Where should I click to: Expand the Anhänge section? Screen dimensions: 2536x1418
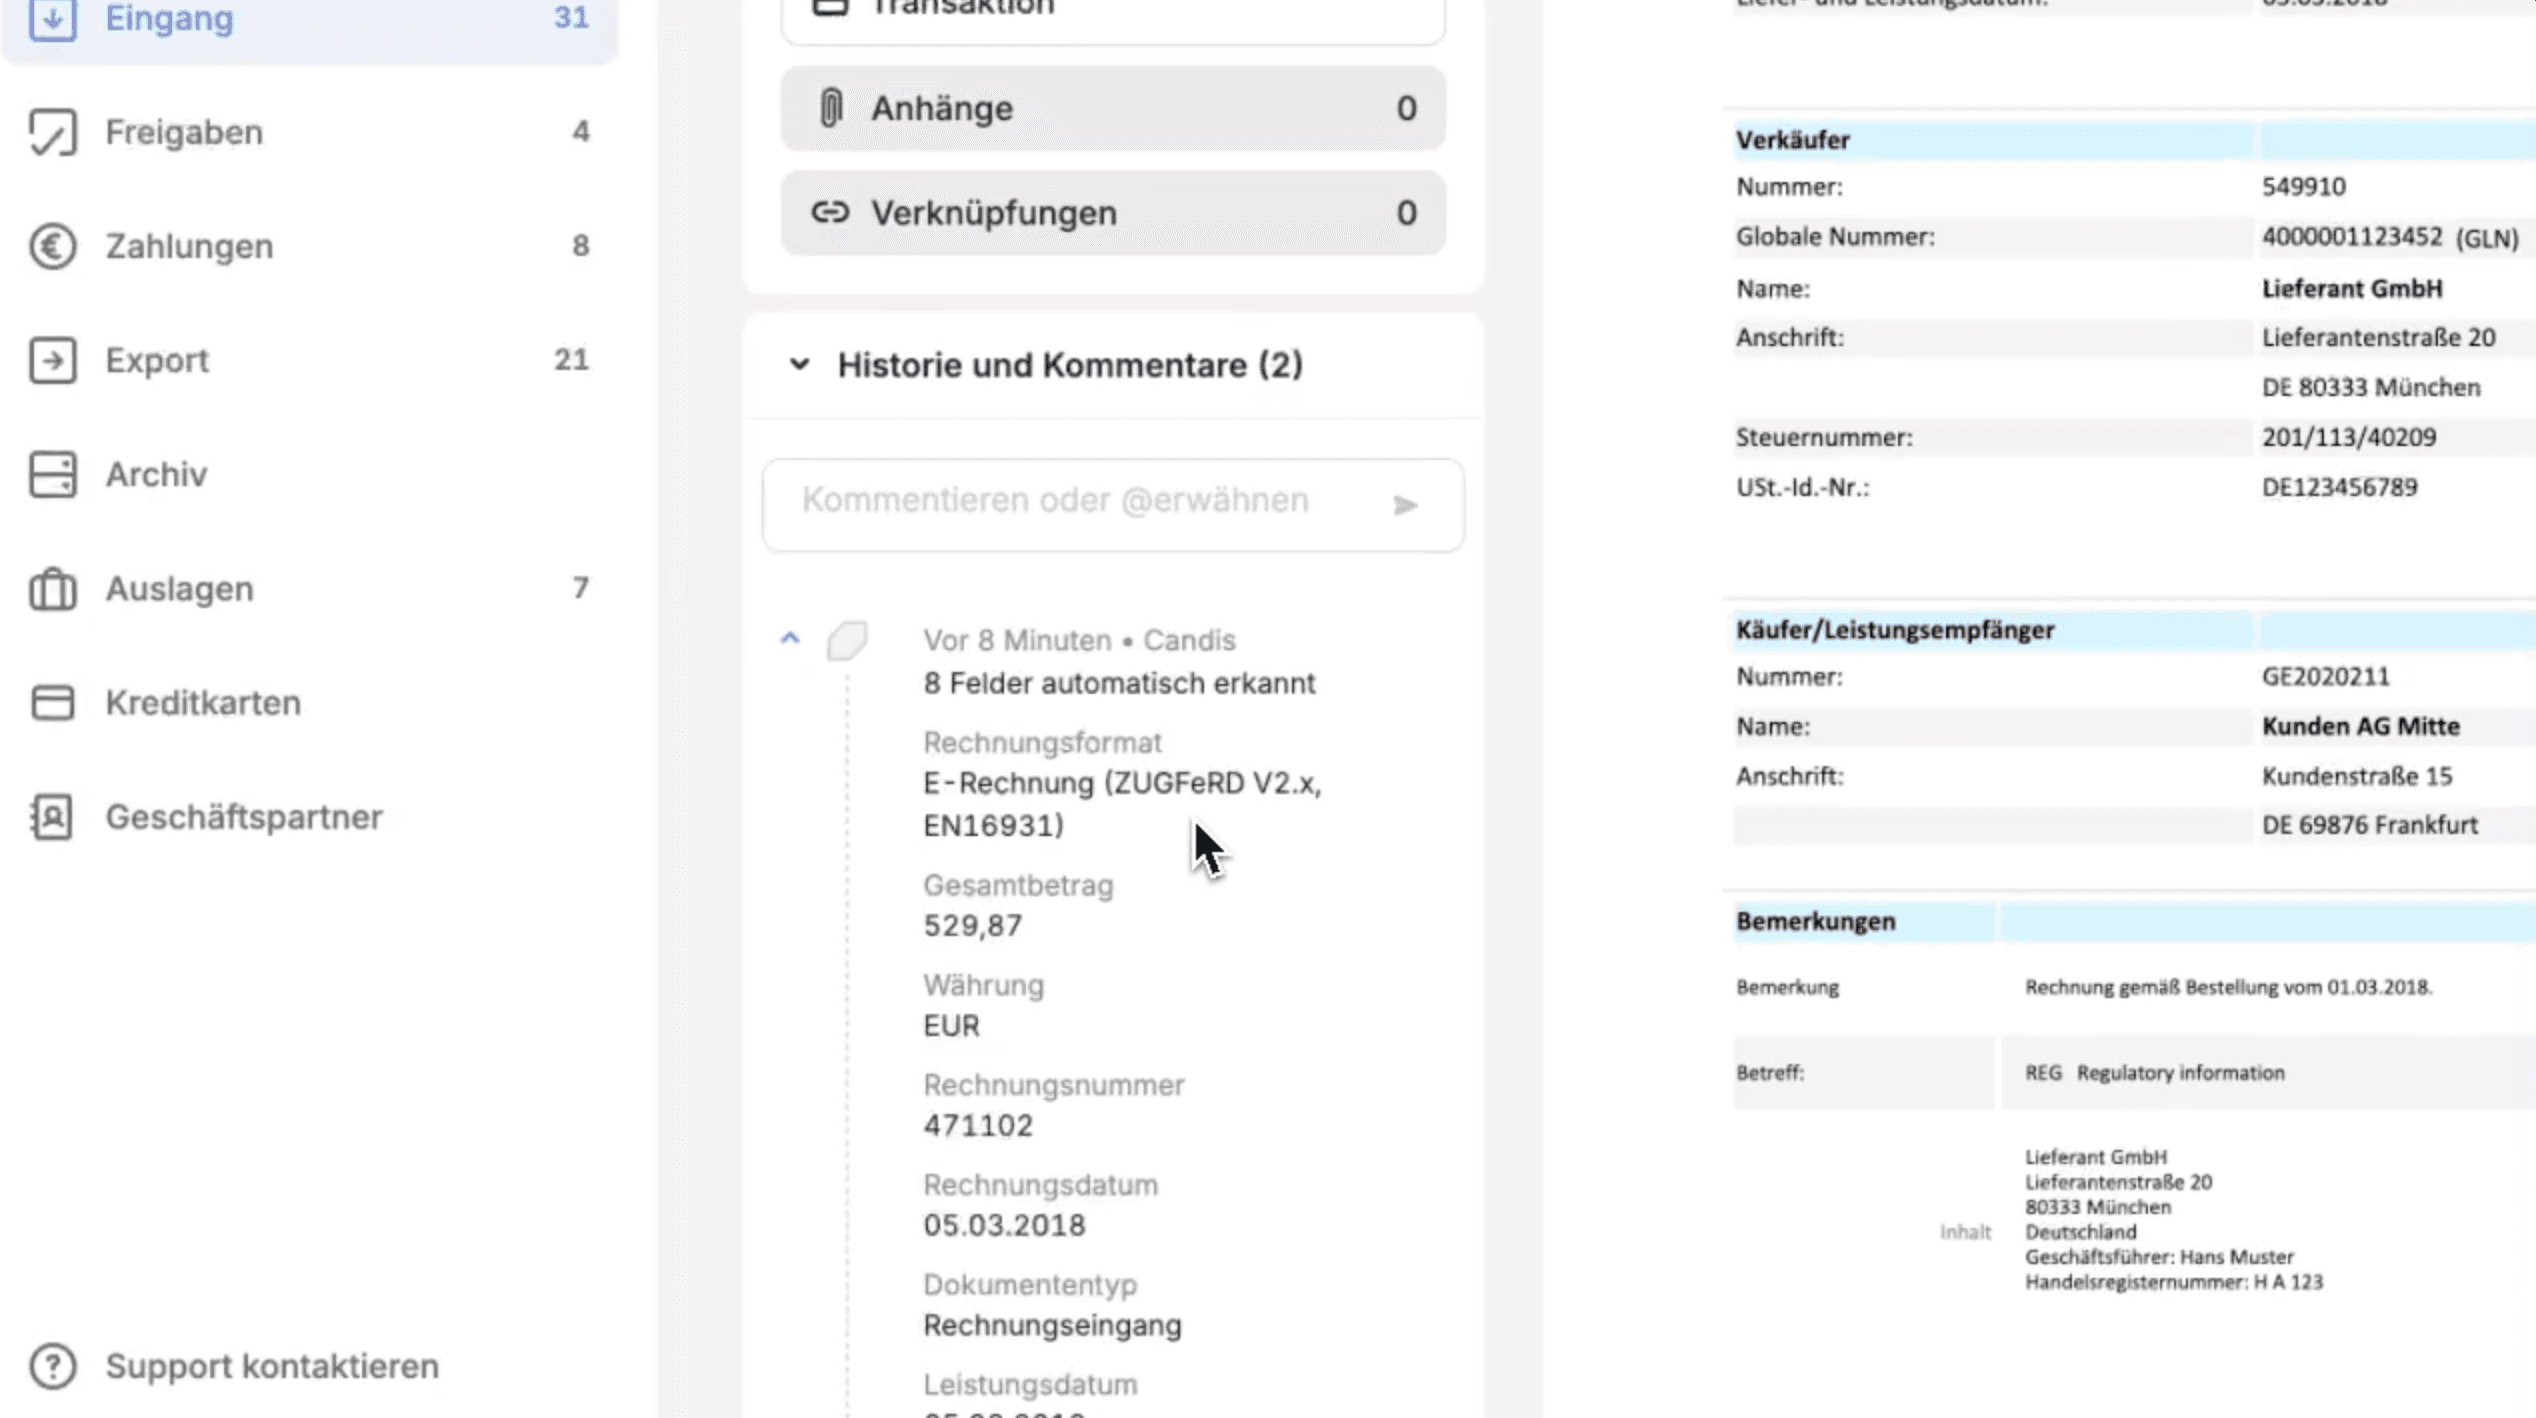coord(1112,108)
